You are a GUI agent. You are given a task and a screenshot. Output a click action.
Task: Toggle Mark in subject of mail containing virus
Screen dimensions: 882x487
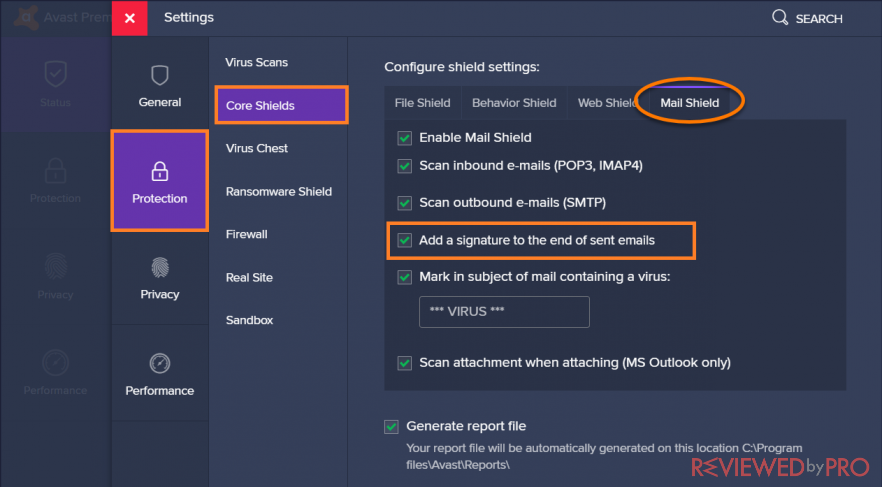coord(404,277)
